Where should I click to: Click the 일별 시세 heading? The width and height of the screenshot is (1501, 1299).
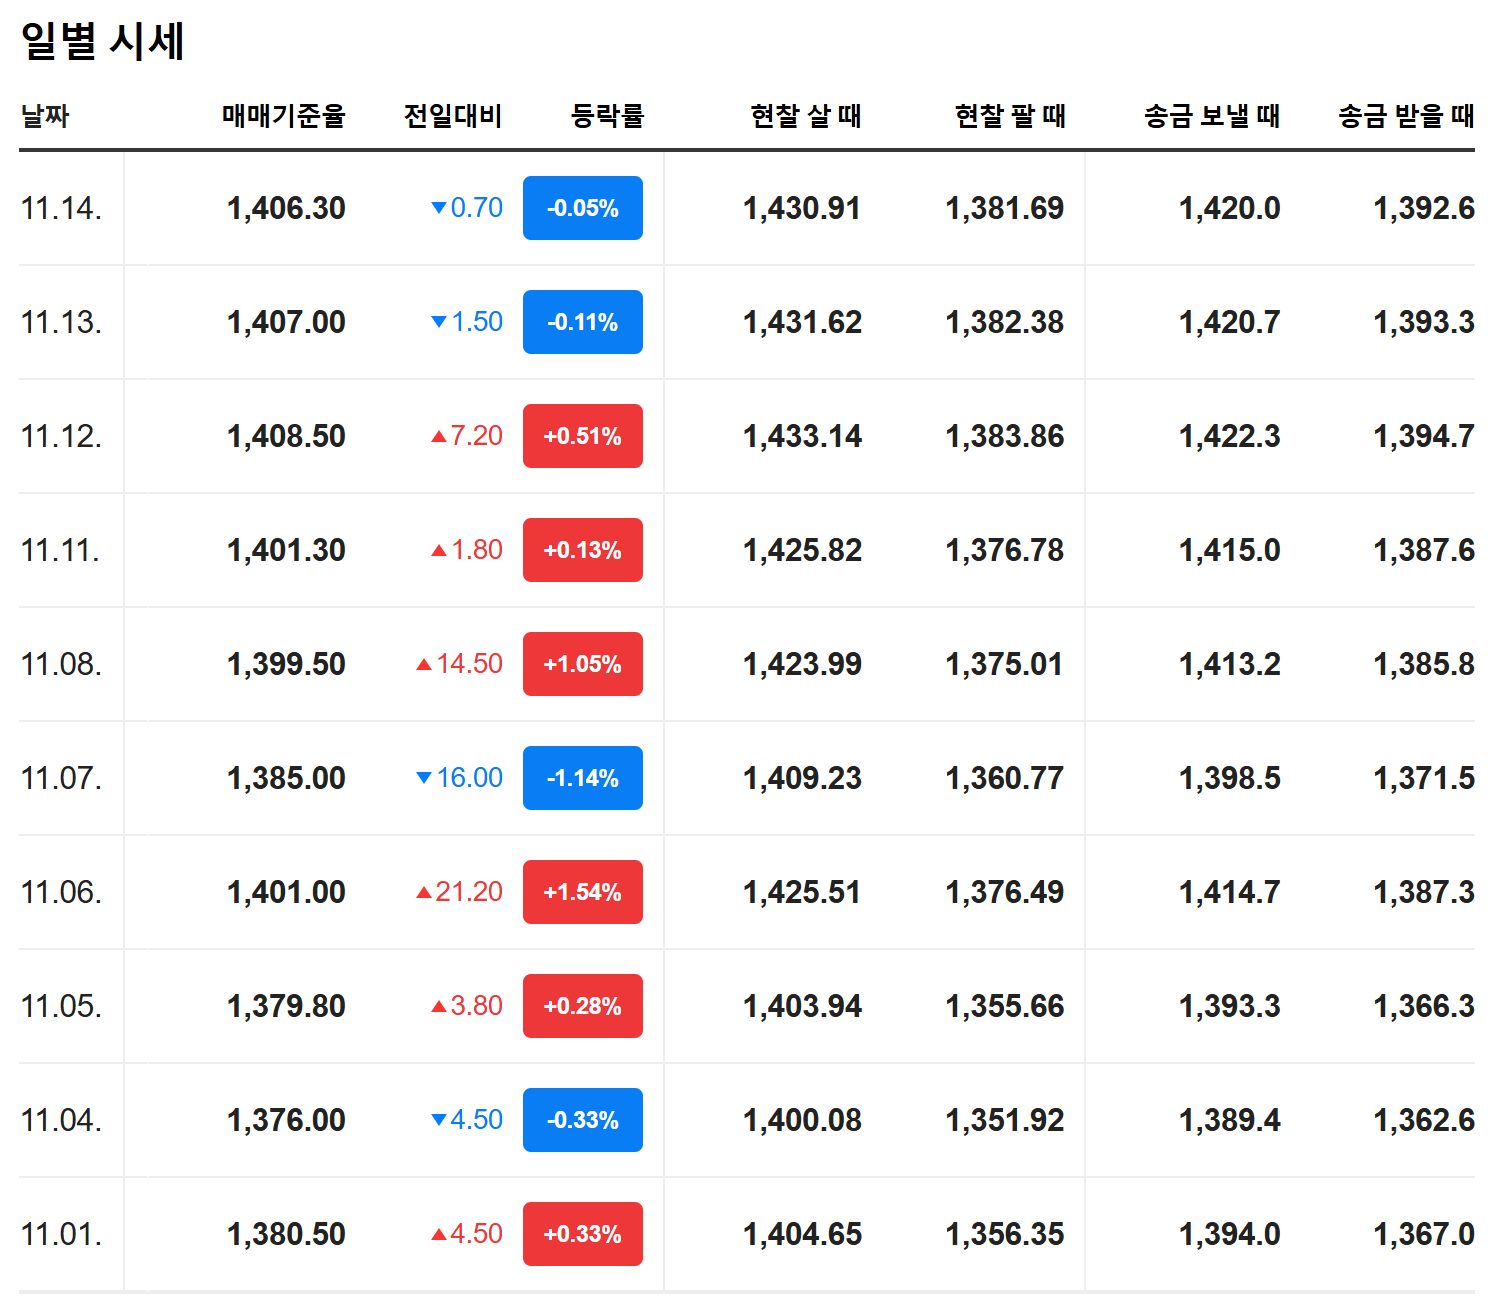click(102, 41)
